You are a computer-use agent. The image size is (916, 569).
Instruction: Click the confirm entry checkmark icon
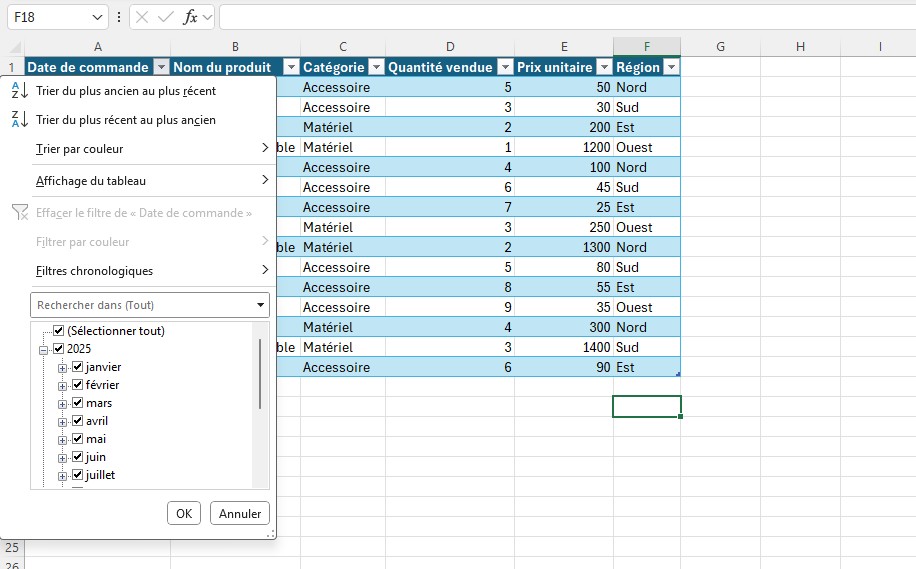pos(166,17)
